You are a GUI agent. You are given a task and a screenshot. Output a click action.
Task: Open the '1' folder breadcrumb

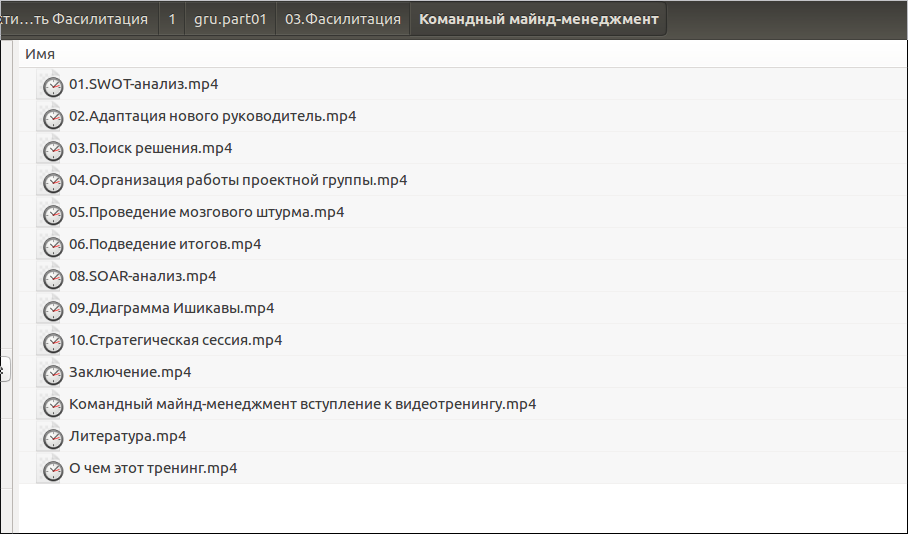(x=172, y=19)
